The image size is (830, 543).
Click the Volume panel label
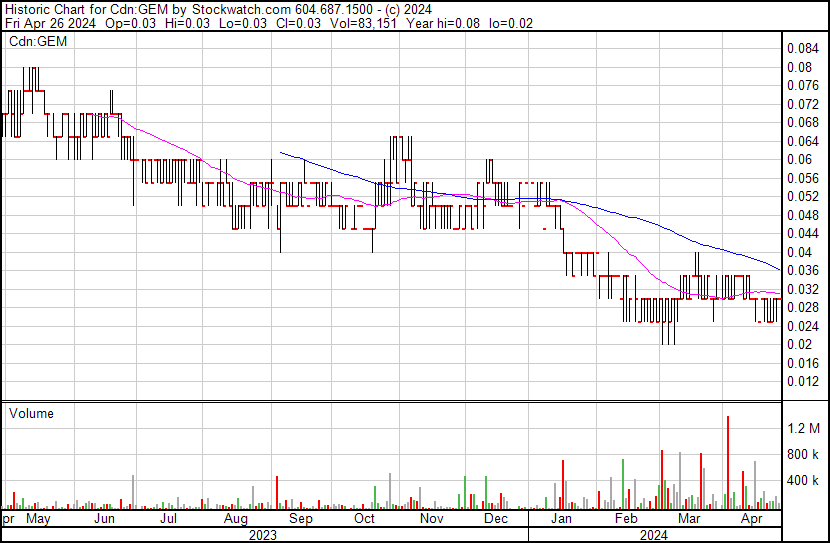pyautogui.click(x=31, y=413)
